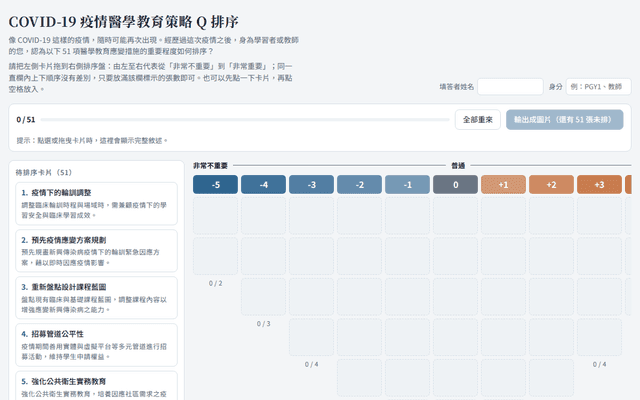640x400 pixels.
Task: Click the top empty slot under -4
Action: pyautogui.click(x=263, y=216)
